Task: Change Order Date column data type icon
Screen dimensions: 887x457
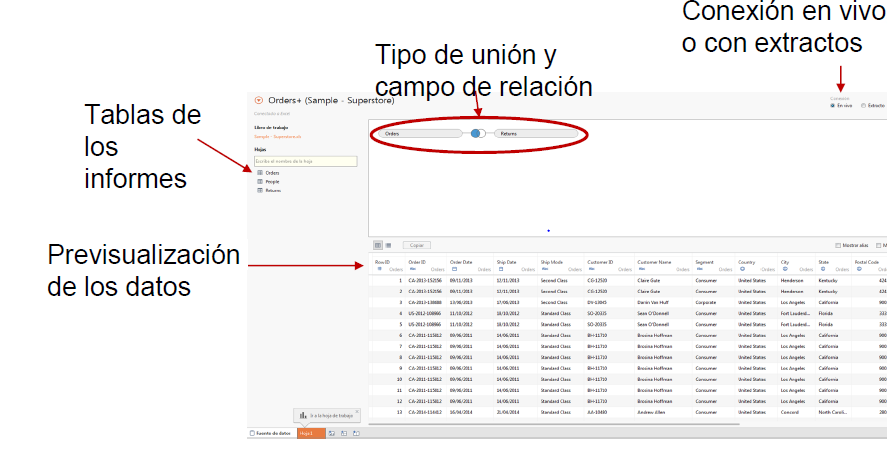Action: [454, 269]
